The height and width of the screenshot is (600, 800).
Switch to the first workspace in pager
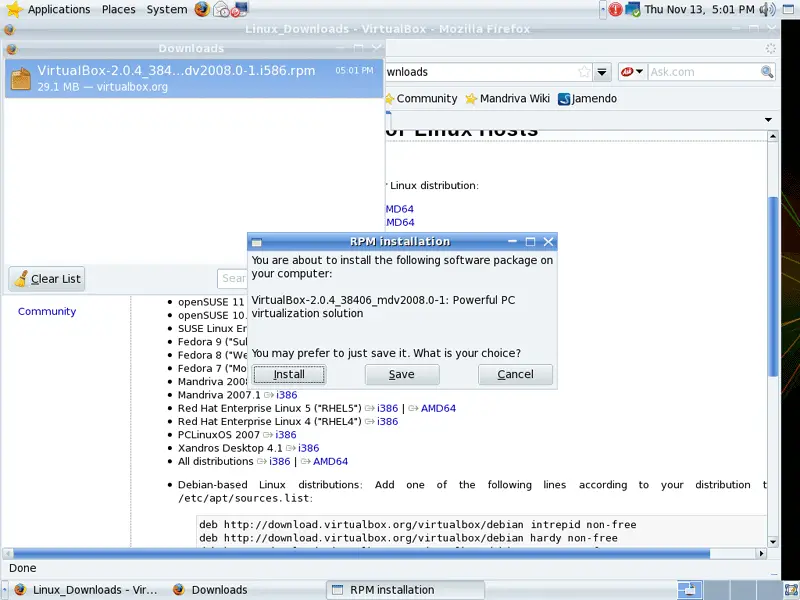point(690,590)
